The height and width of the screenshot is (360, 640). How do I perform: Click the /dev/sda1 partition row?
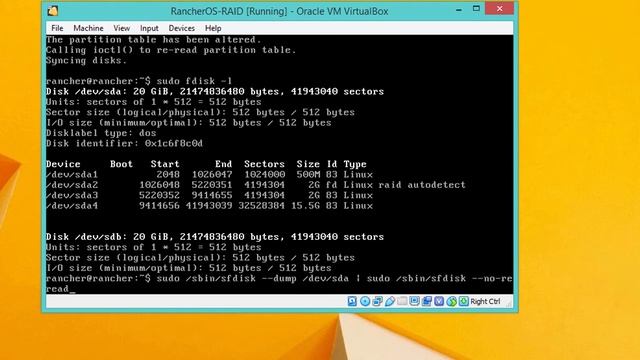click(209, 175)
